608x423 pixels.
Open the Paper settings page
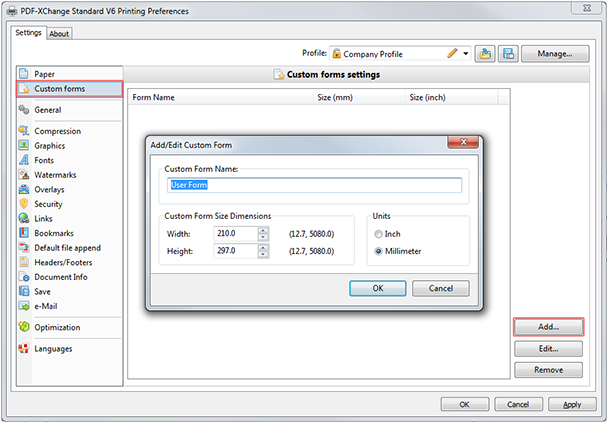(70, 74)
